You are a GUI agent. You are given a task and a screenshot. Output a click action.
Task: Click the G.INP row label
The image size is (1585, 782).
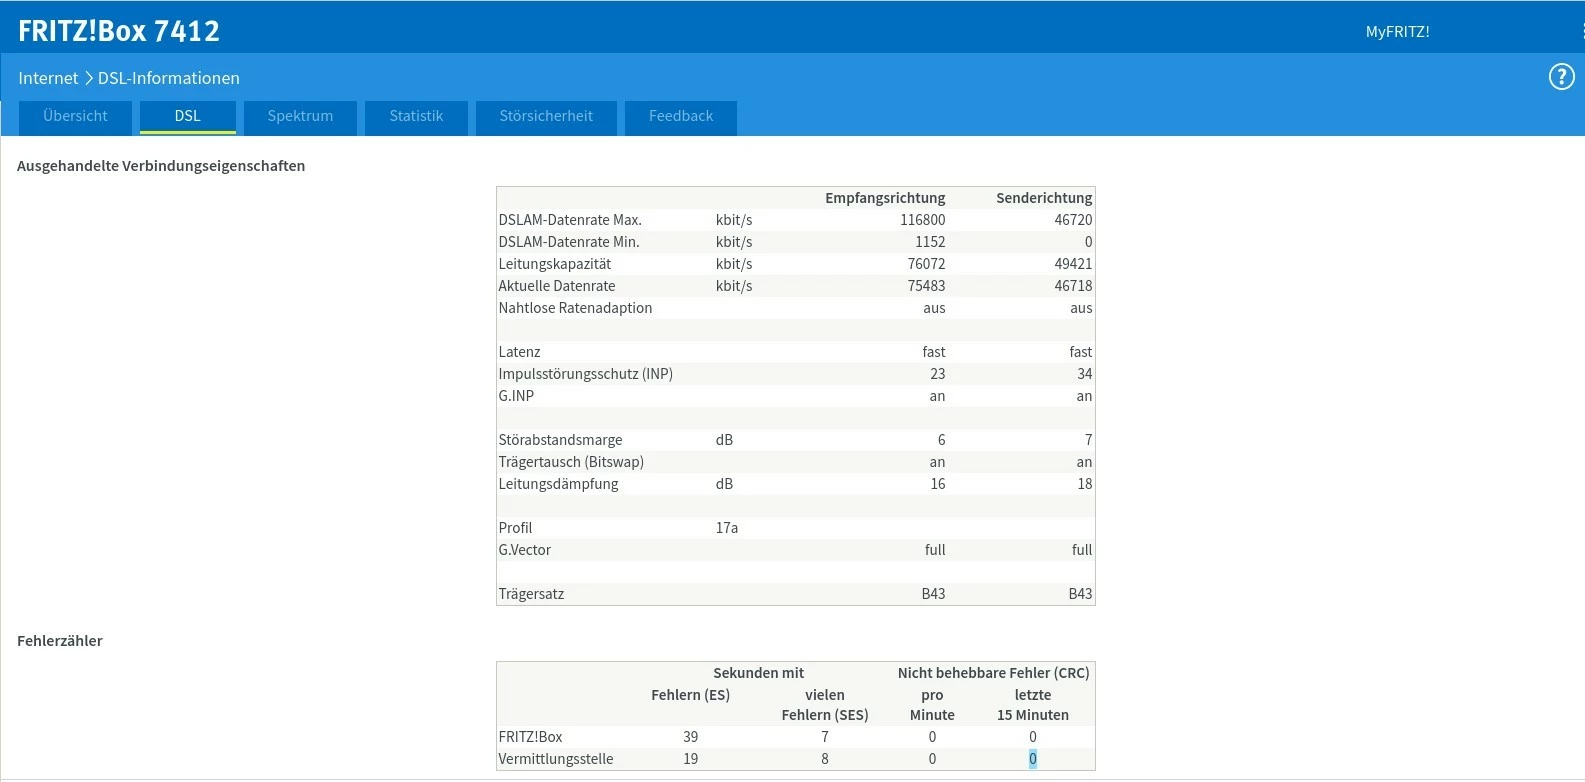click(516, 396)
